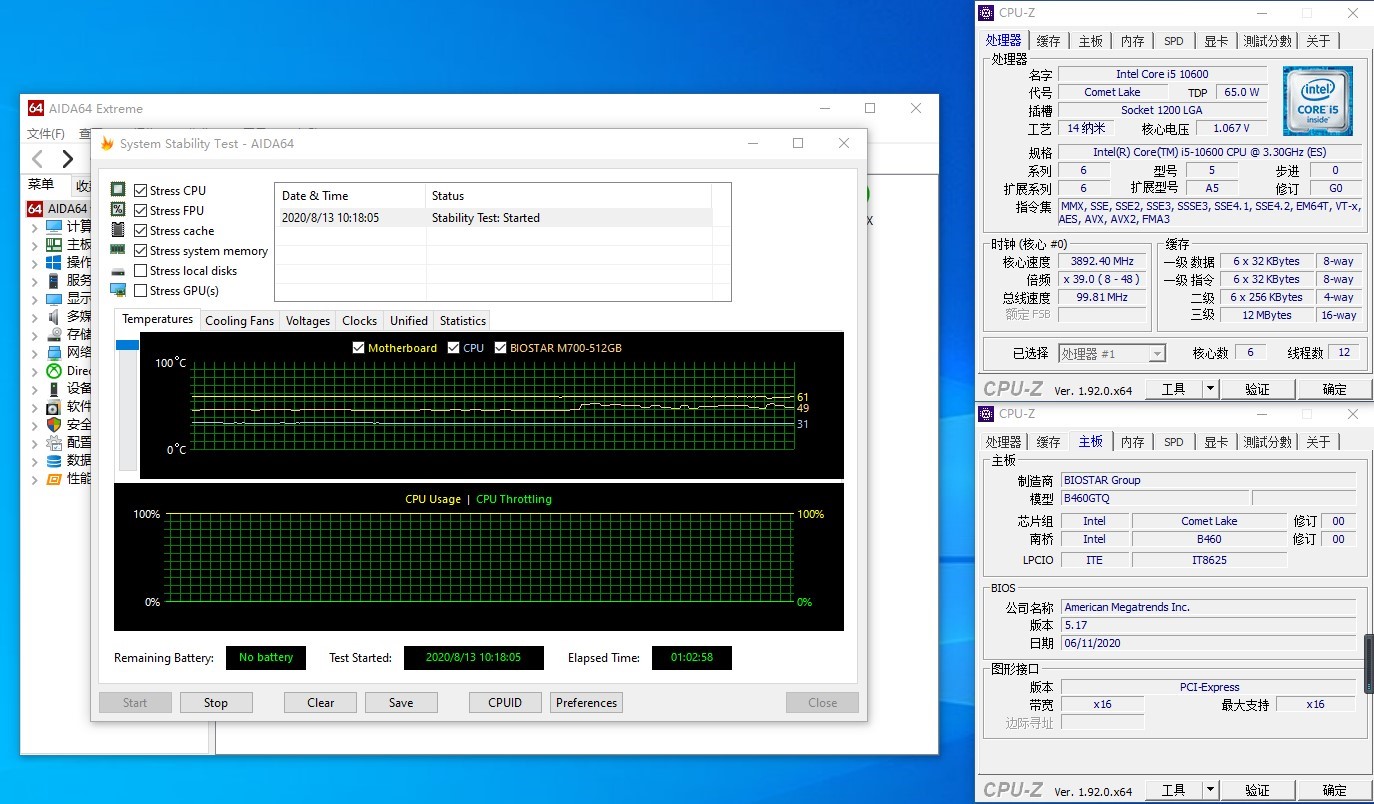The image size is (1374, 804).
Task: Click the AIDA64 back navigation arrow
Action: click(x=38, y=159)
